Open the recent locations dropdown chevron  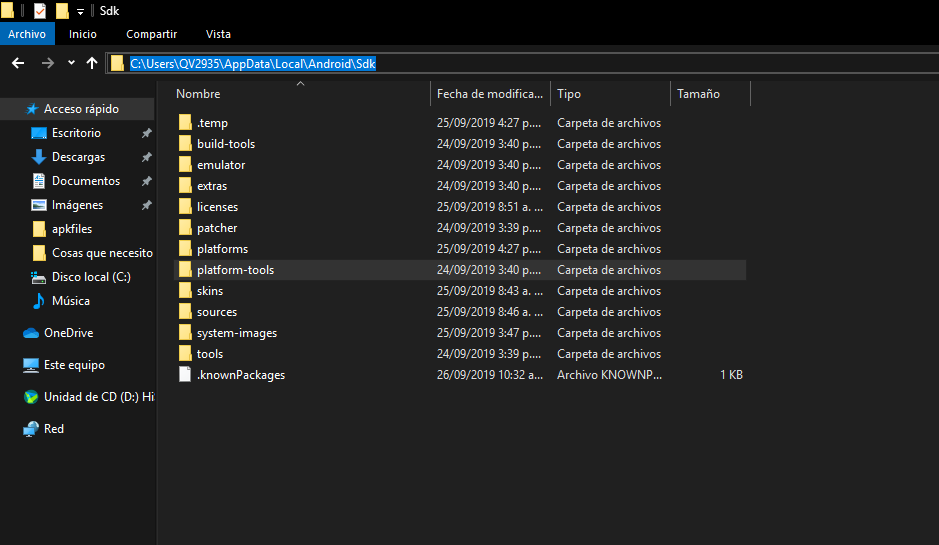pyautogui.click(x=71, y=63)
